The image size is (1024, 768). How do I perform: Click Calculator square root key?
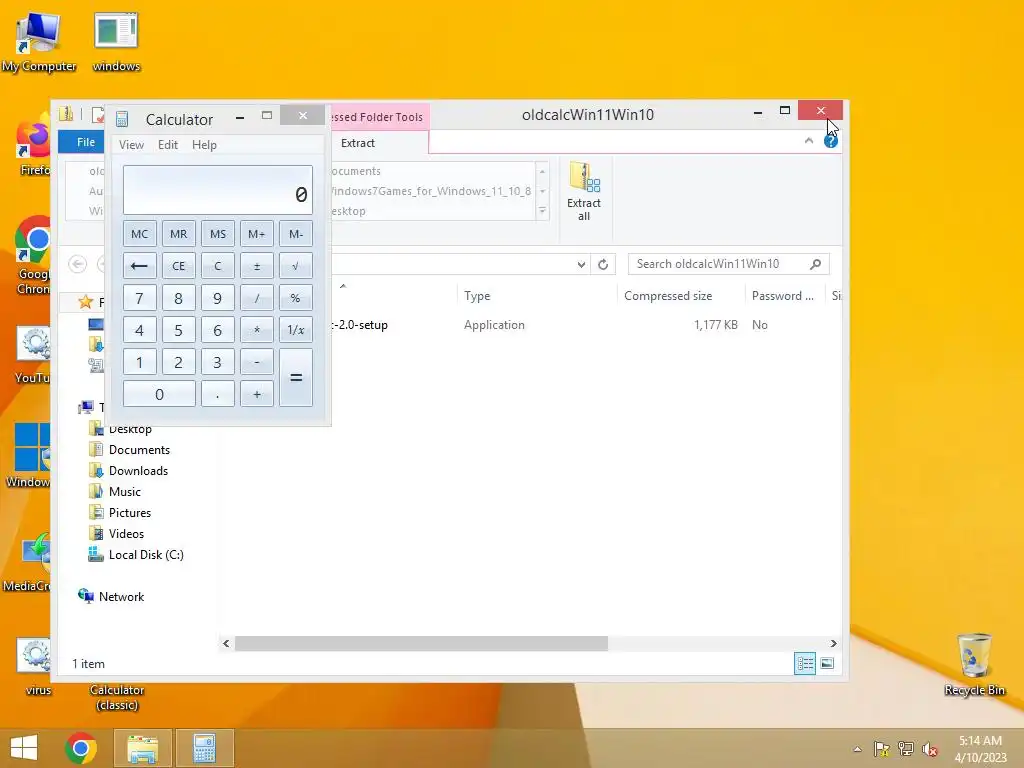click(296, 266)
